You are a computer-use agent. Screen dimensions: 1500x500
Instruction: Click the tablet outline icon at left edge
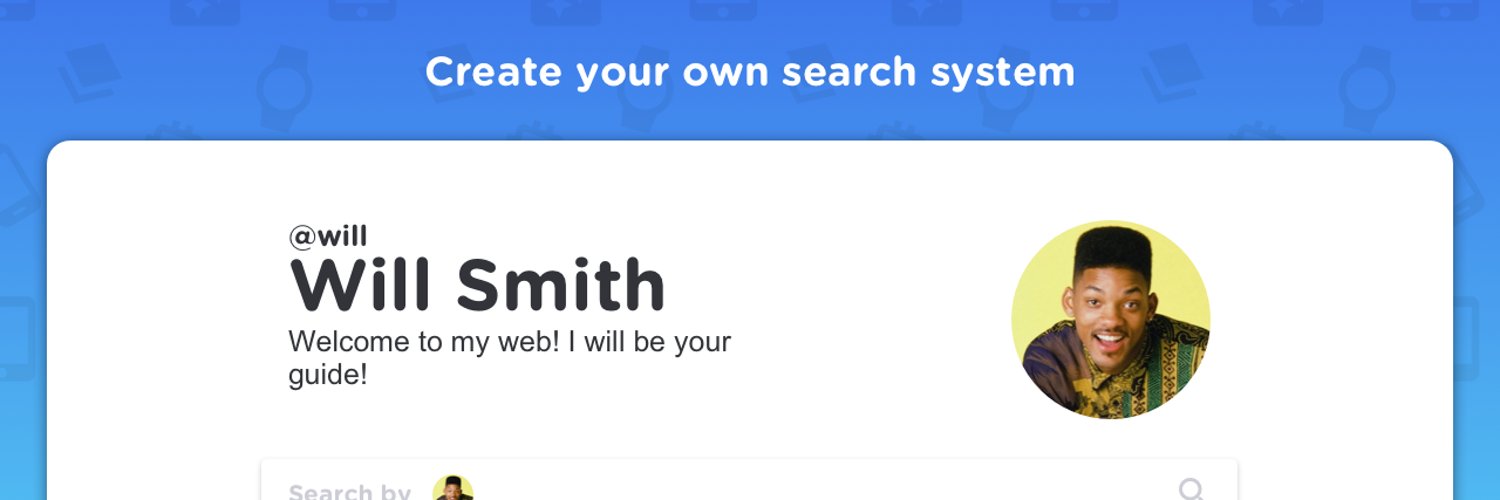(x=17, y=338)
